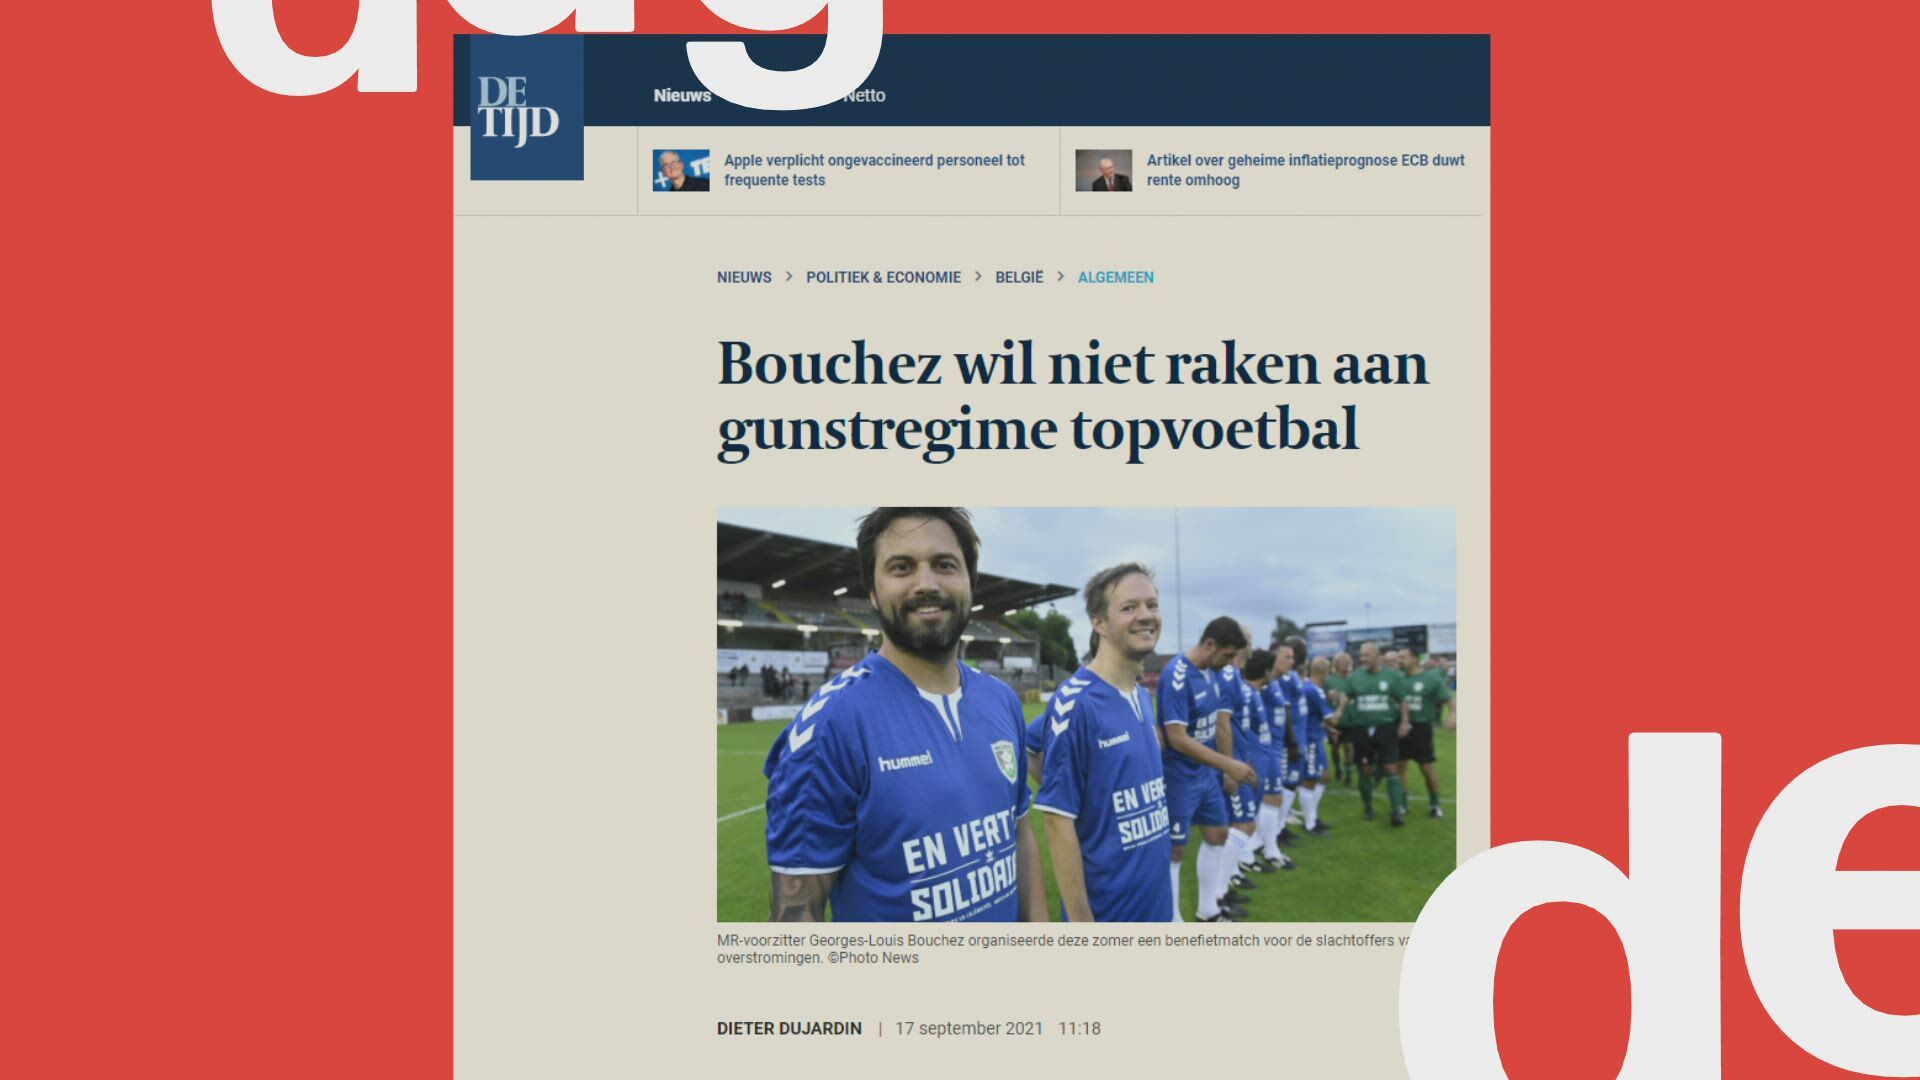The height and width of the screenshot is (1080, 1920).
Task: Open the ECB inflation article thumbnail
Action: (1104, 171)
